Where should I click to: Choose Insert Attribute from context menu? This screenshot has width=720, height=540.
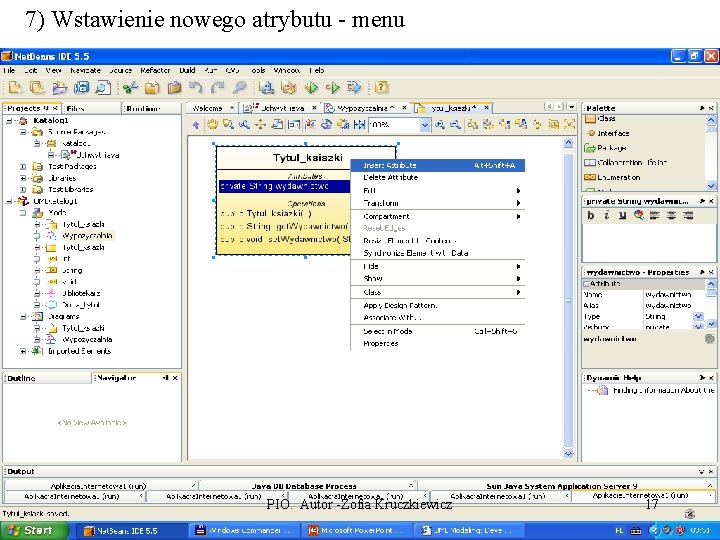click(437, 165)
